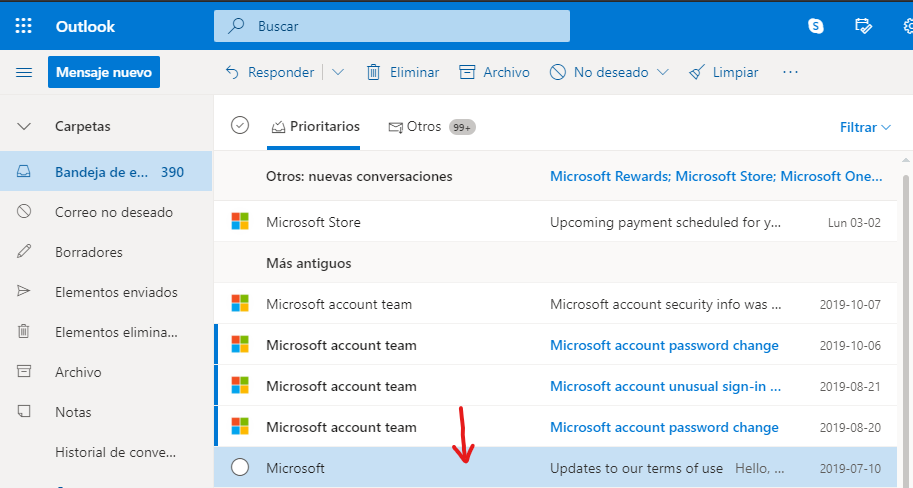913x488 pixels.
Task: Open Microsoft account unusual sign-in email
Action: click(x=555, y=386)
